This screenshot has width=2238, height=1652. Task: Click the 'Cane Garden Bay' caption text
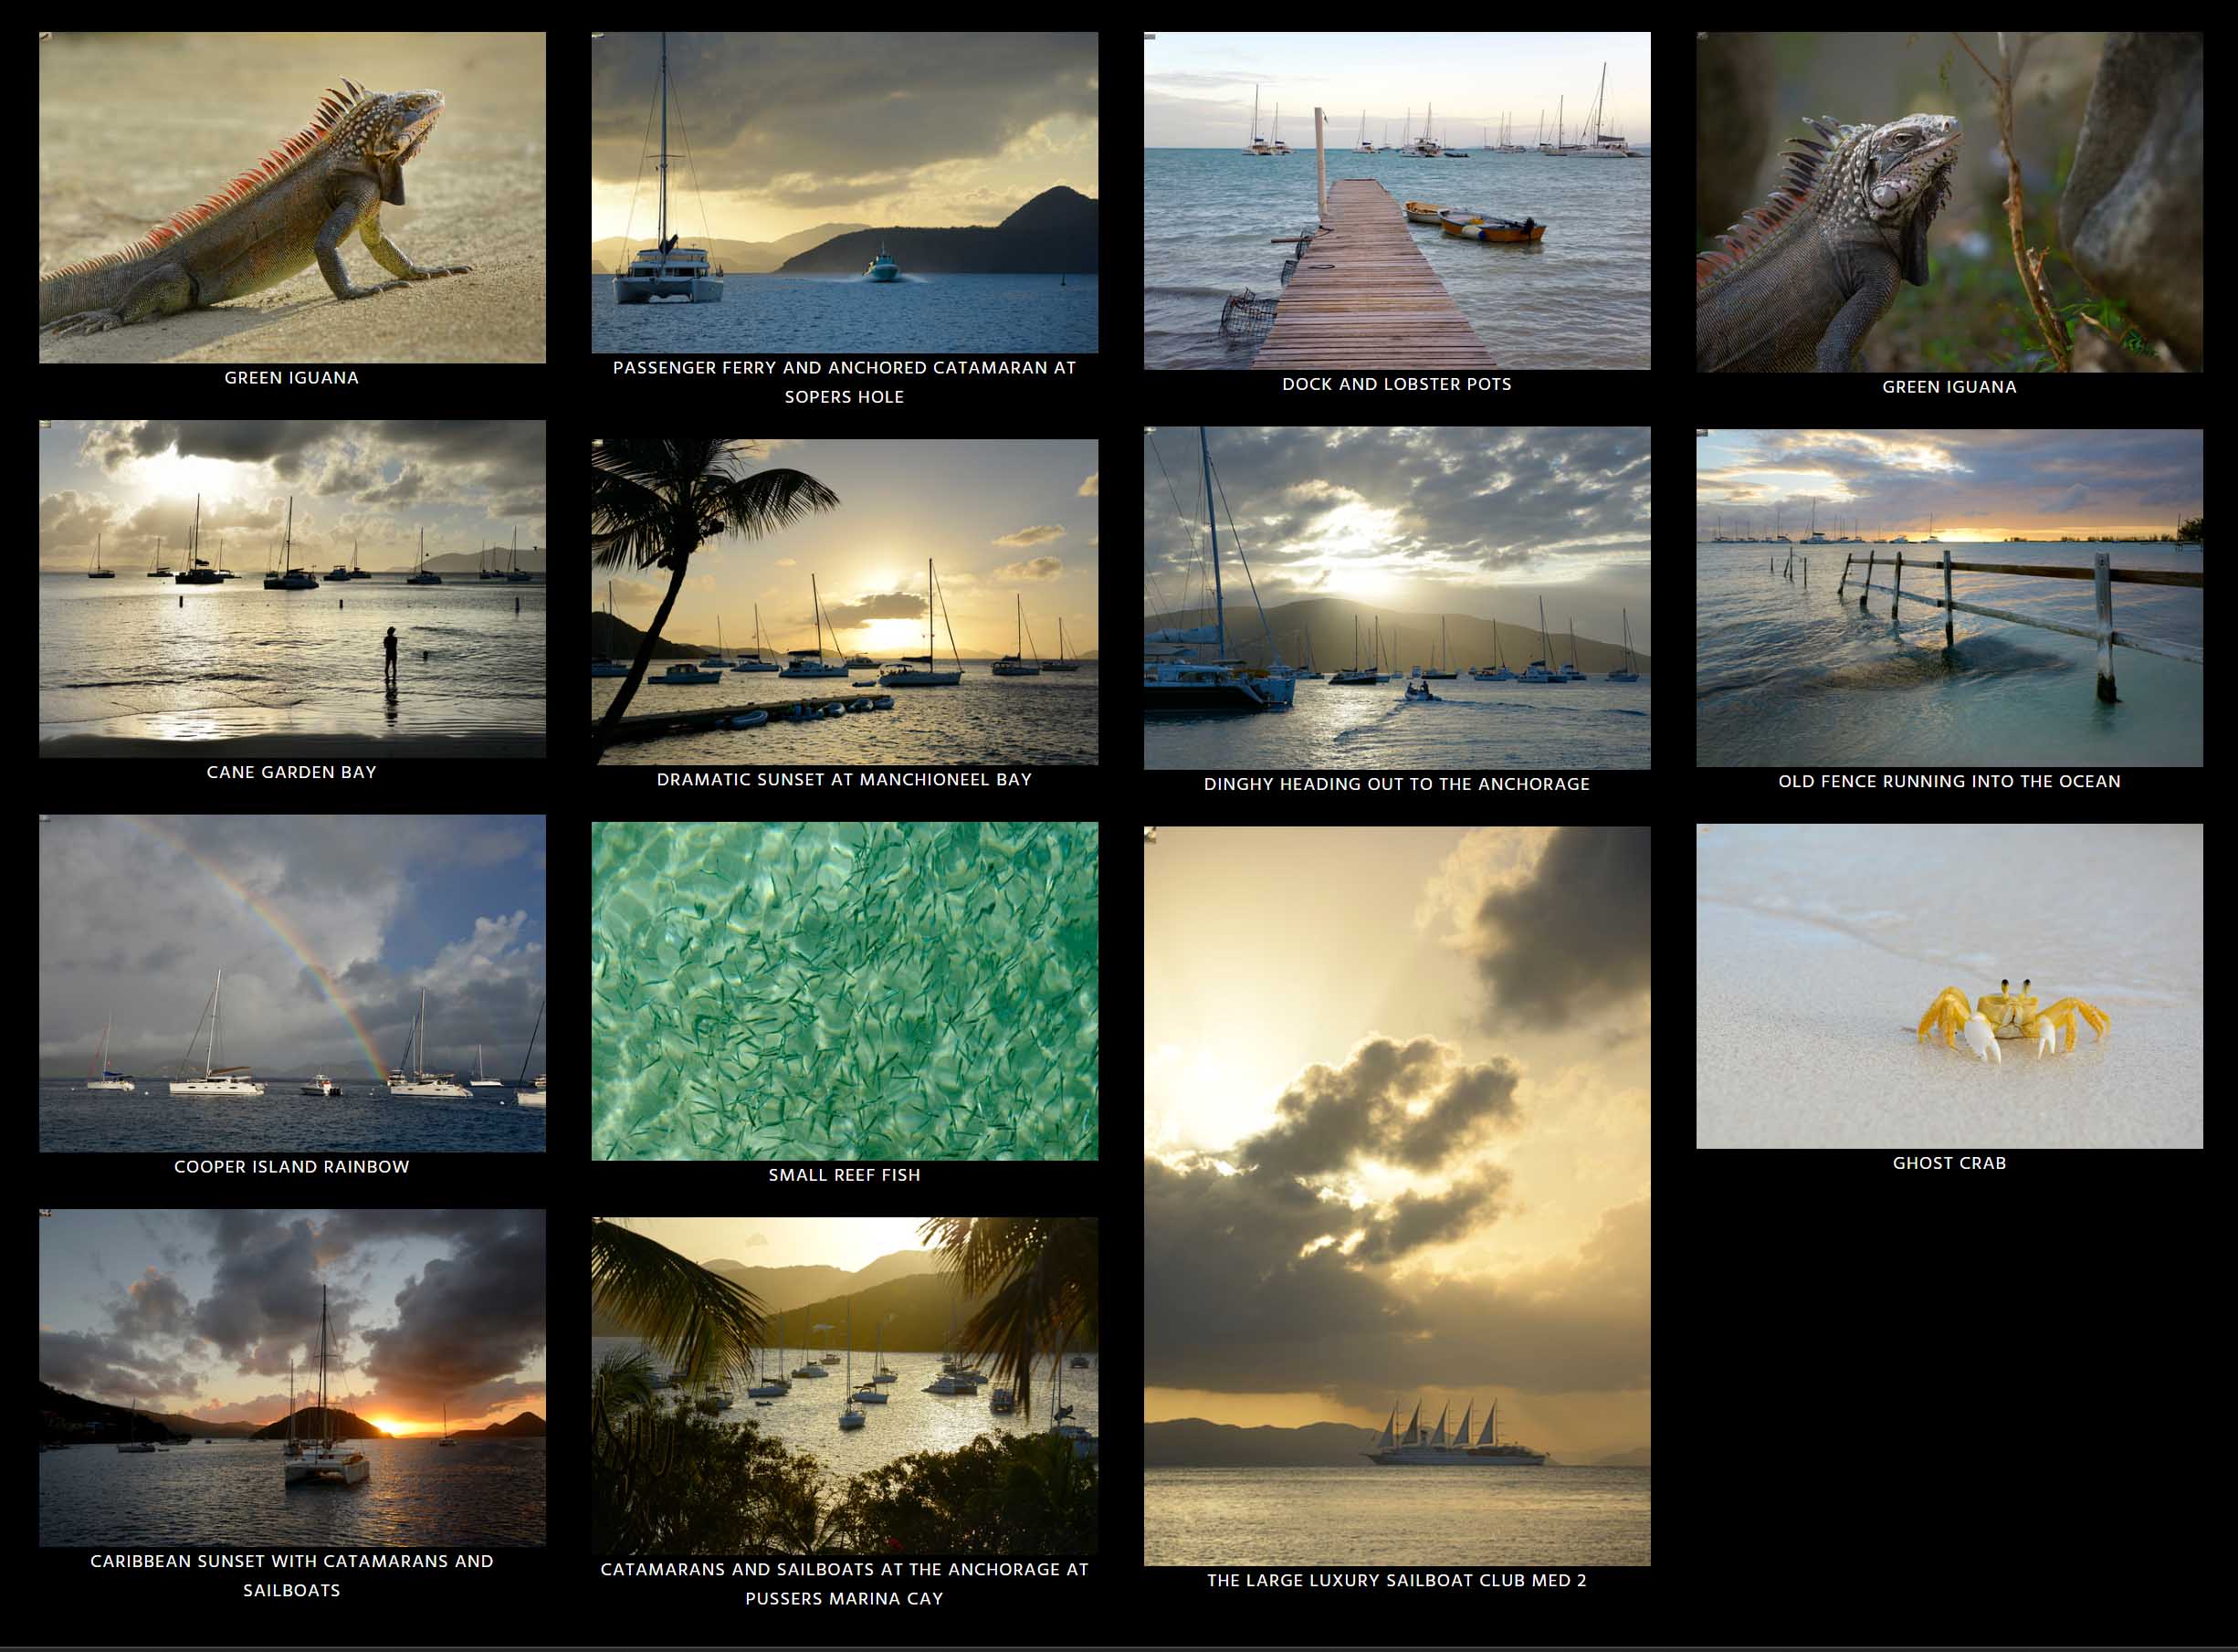point(292,772)
